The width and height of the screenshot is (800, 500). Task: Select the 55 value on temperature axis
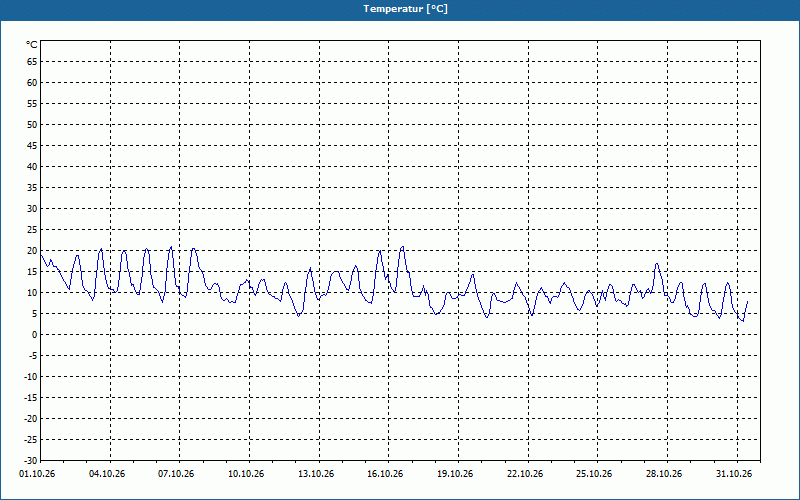coord(32,104)
